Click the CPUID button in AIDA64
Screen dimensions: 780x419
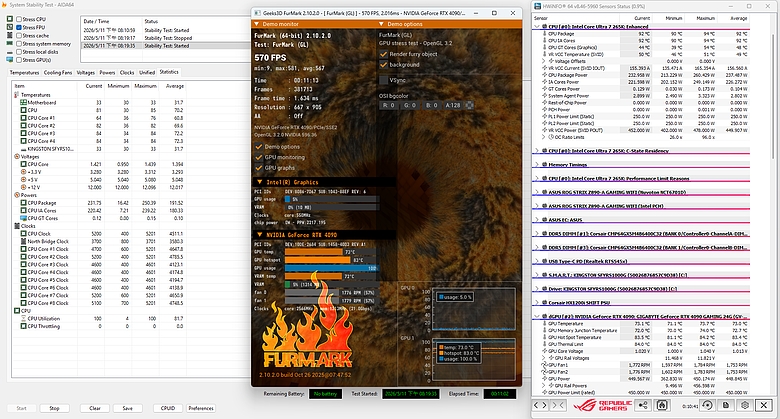(x=168, y=408)
